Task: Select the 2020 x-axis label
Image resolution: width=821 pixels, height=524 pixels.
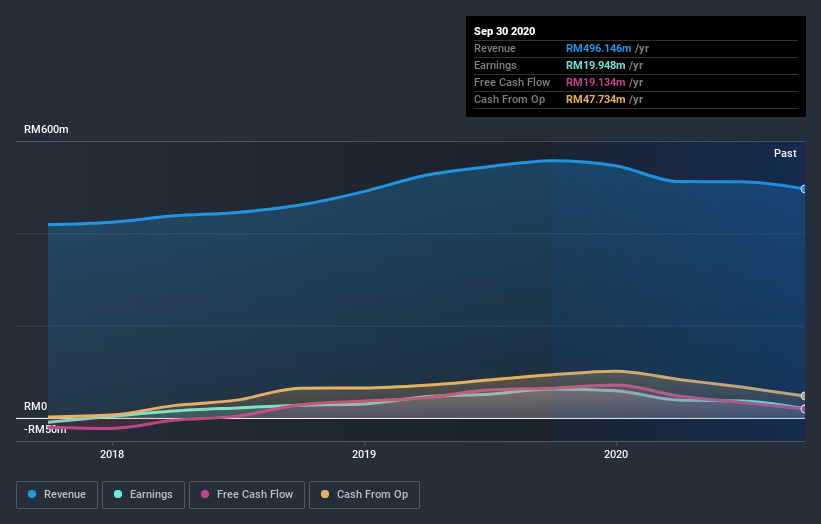Action: coord(616,454)
